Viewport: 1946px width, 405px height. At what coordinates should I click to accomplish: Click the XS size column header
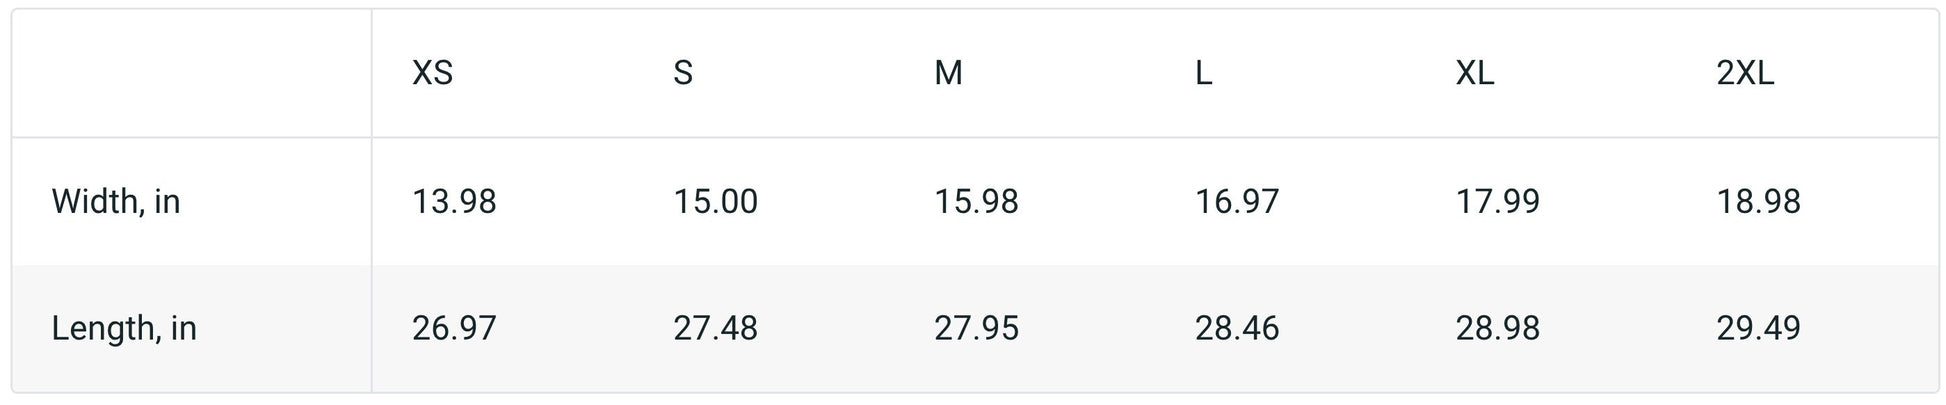[432, 73]
